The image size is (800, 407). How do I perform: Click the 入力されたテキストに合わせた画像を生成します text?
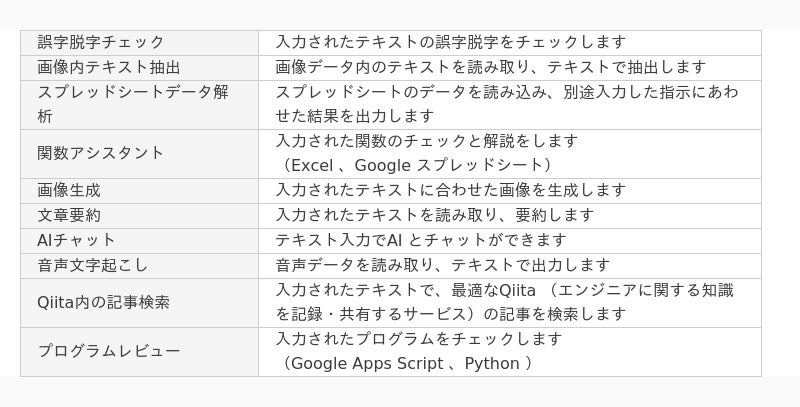[x=451, y=191]
